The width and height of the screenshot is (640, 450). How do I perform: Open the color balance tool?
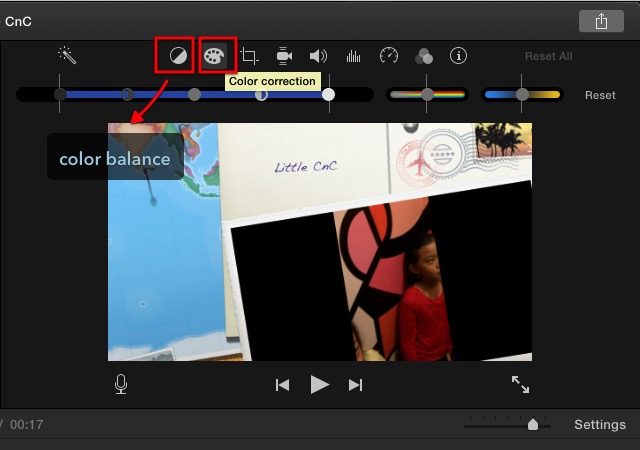click(x=178, y=56)
